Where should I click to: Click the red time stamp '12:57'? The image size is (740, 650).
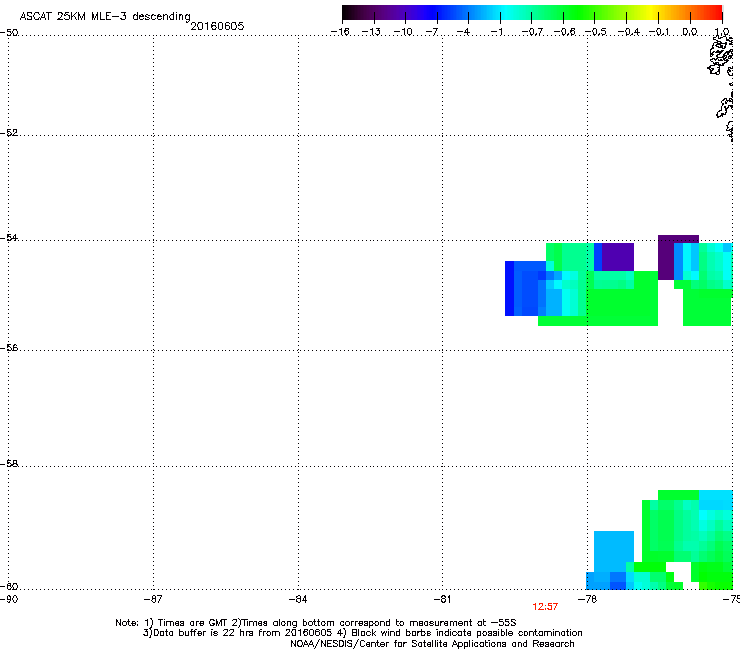pyautogui.click(x=545, y=607)
